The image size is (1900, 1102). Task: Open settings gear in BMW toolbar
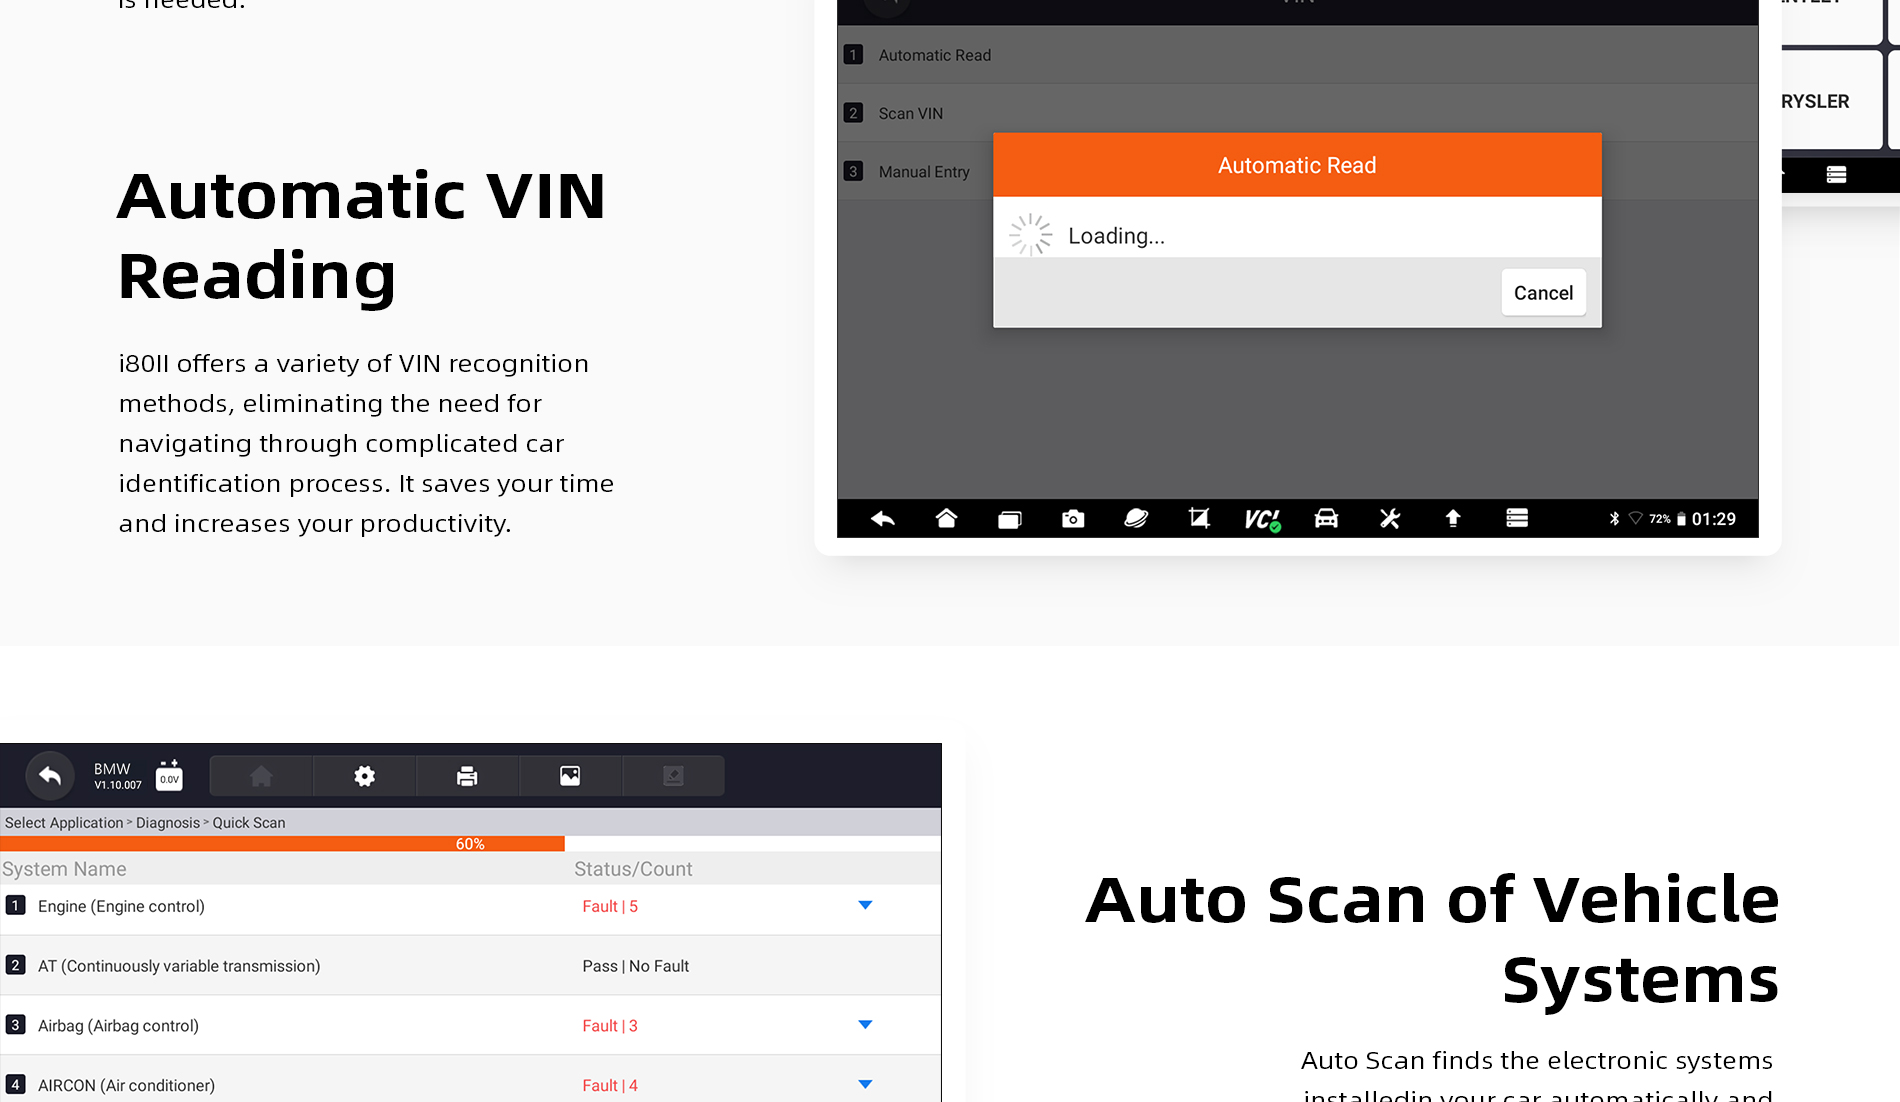point(365,776)
